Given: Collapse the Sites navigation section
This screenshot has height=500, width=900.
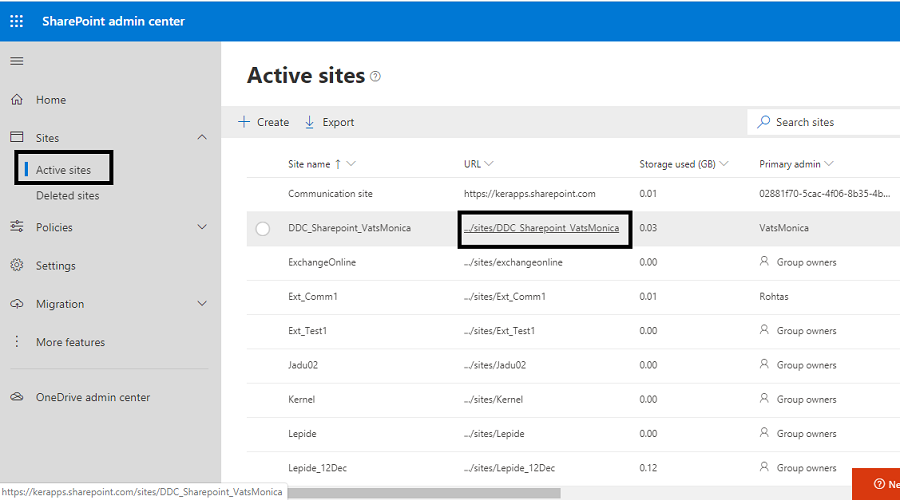Looking at the screenshot, I should tap(202, 137).
